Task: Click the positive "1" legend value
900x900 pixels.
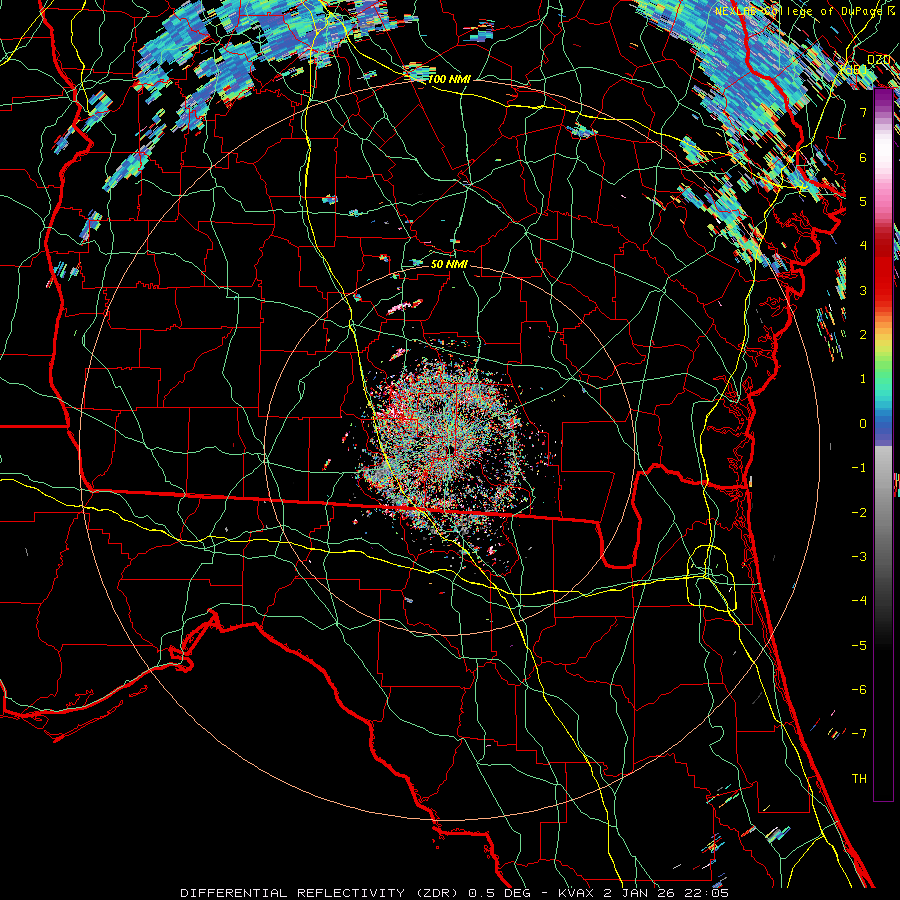Action: [863, 379]
